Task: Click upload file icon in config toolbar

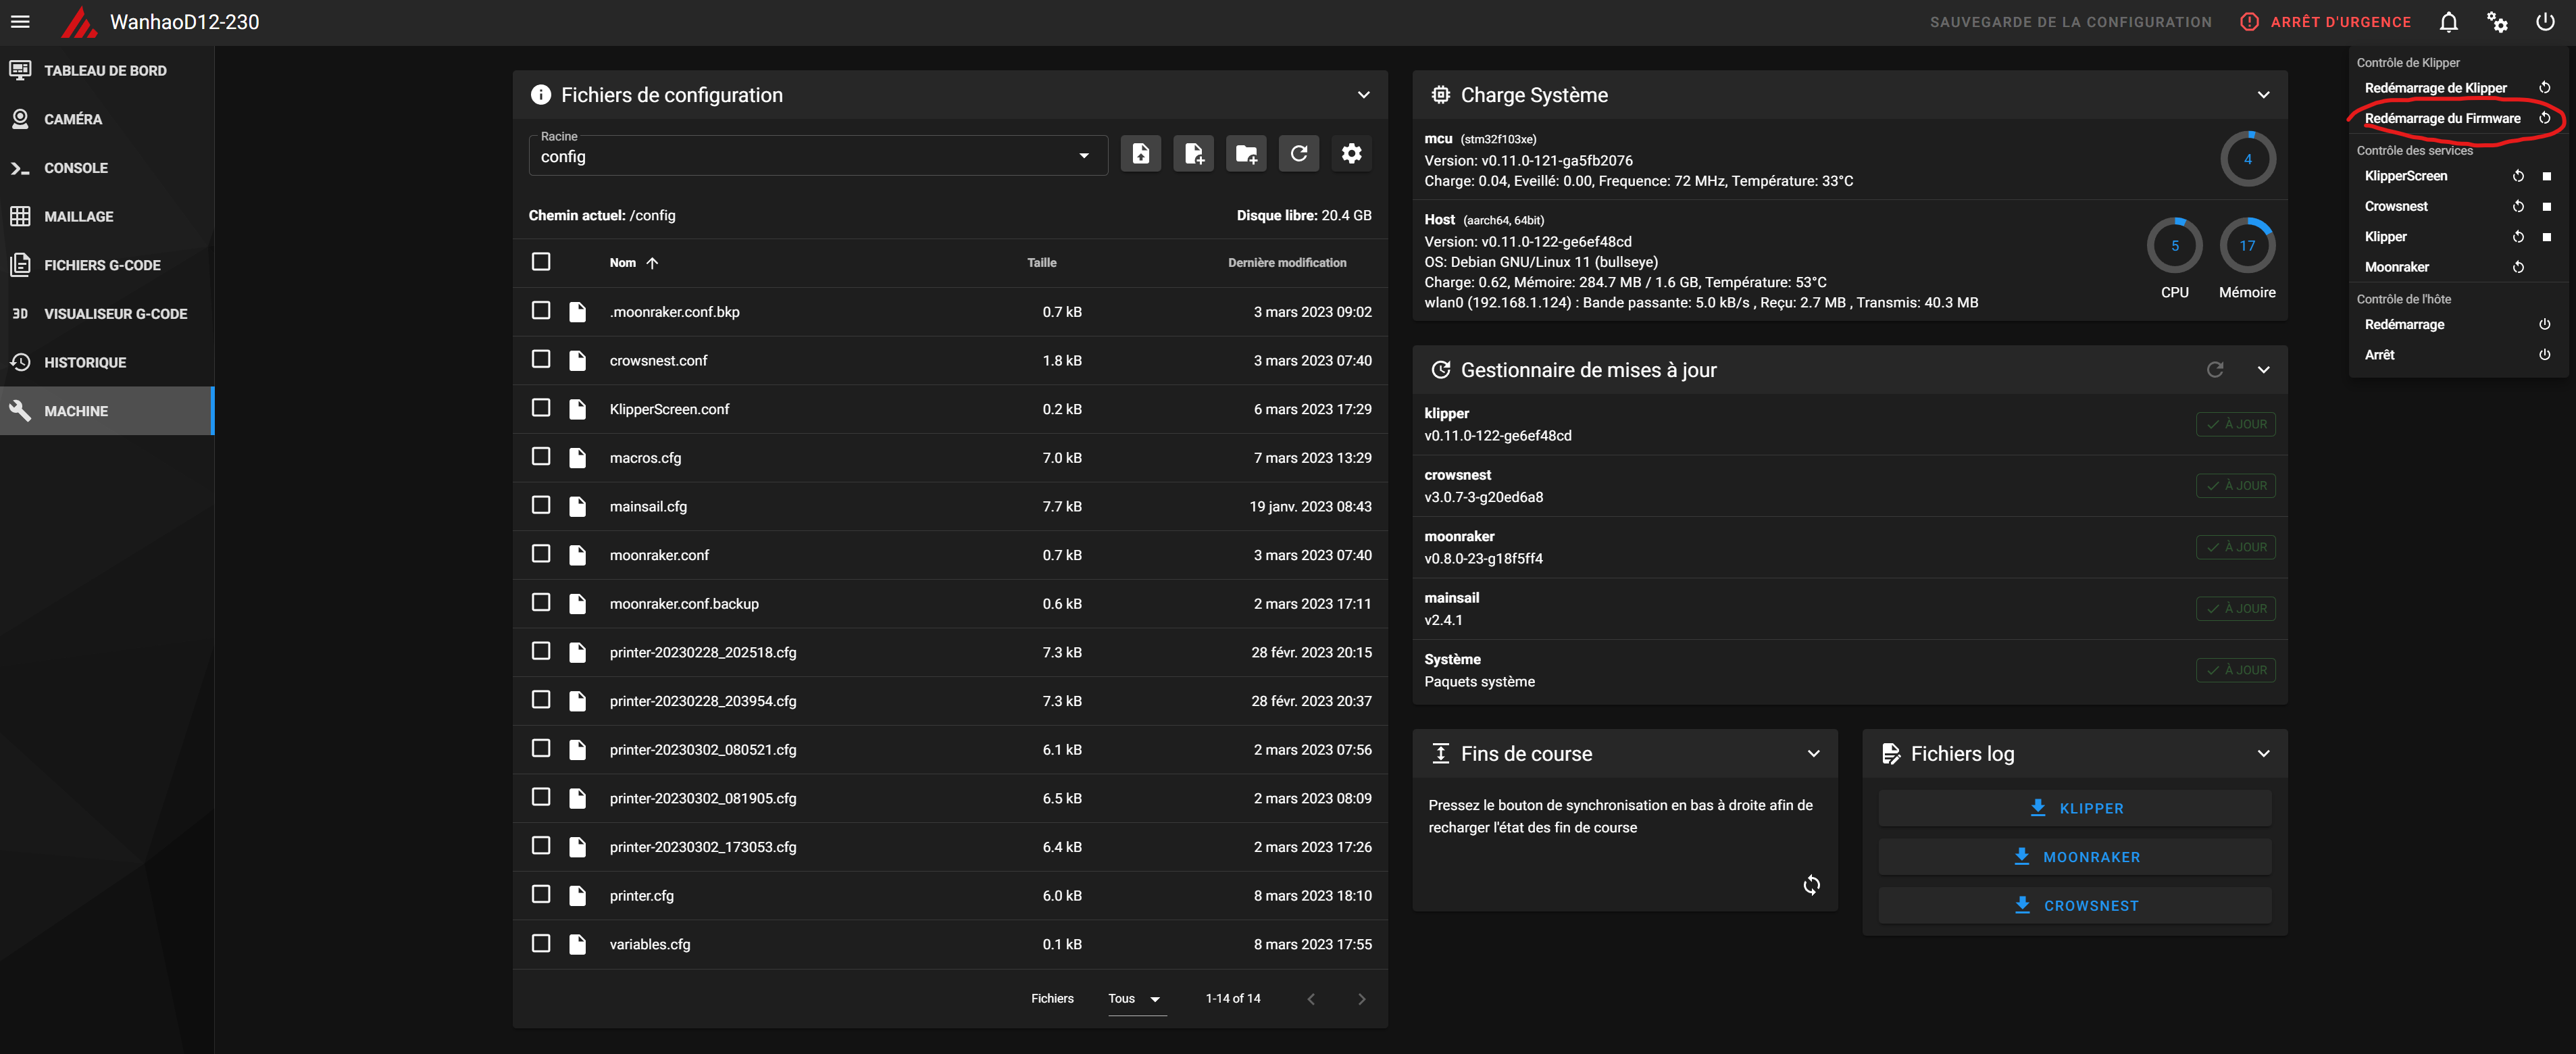Action: click(x=1140, y=154)
